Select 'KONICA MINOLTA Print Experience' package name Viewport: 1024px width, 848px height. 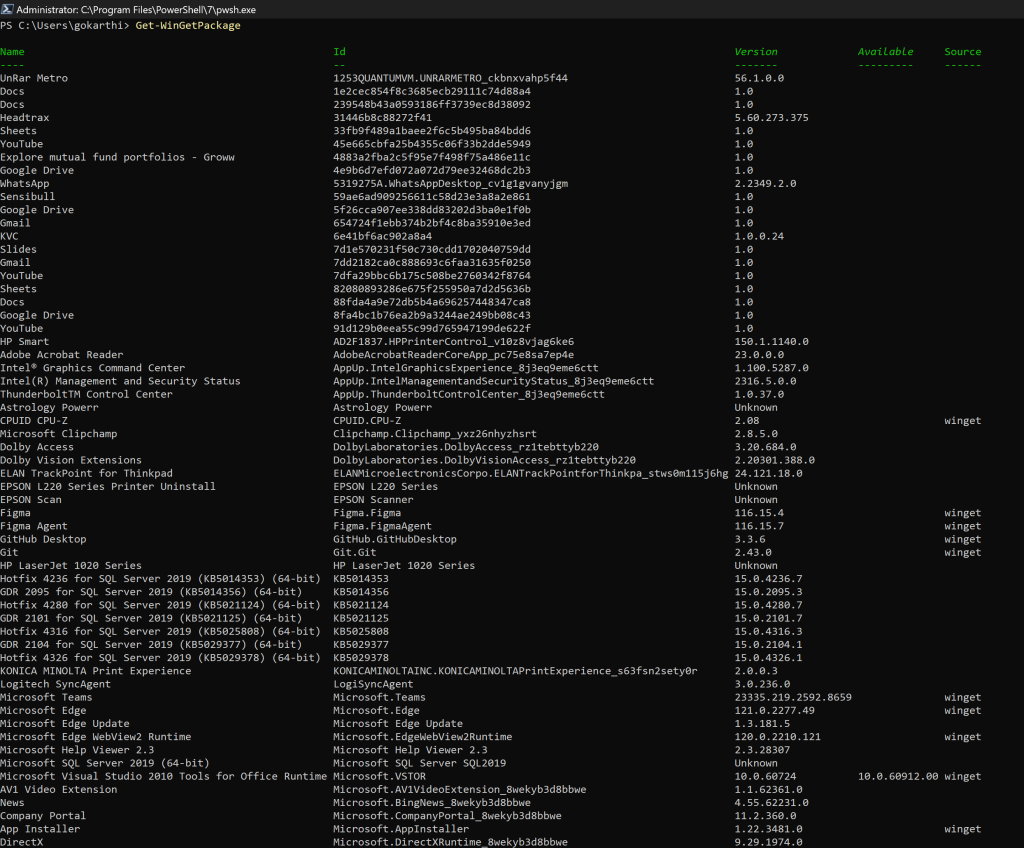coord(95,671)
